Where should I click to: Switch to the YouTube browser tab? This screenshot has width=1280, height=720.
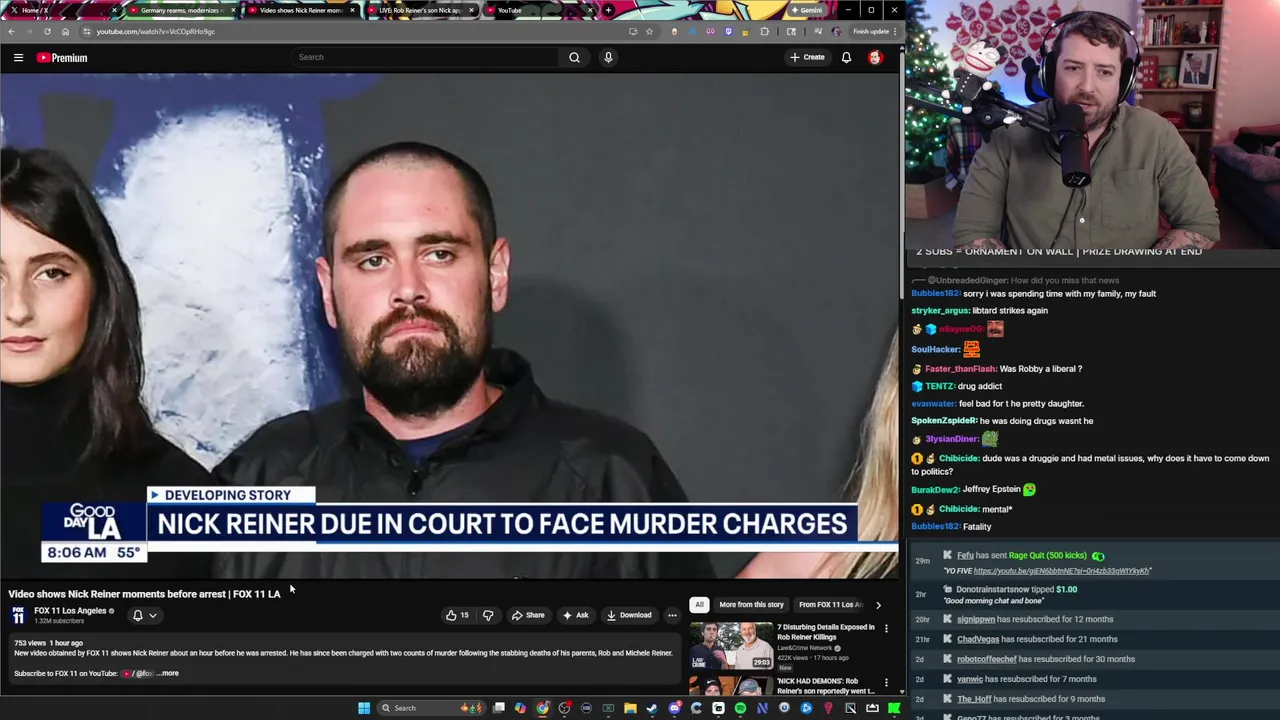click(x=540, y=10)
